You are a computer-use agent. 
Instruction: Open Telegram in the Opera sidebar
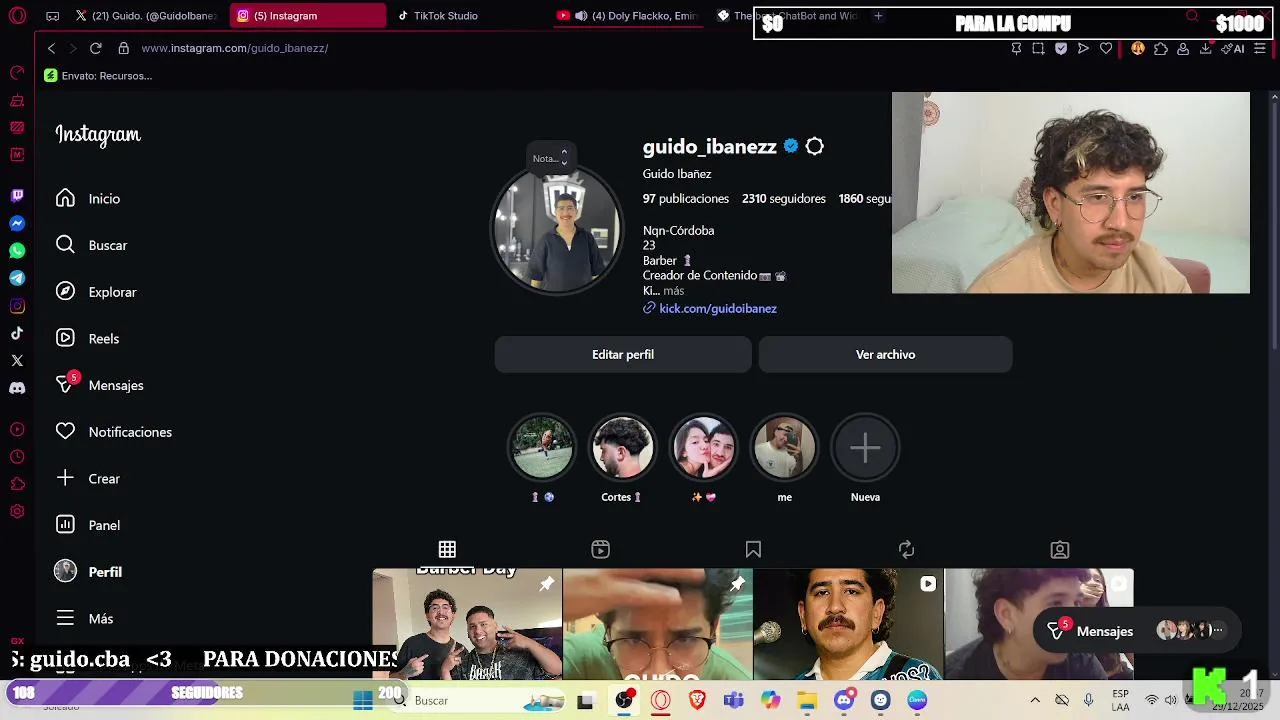tap(17, 278)
